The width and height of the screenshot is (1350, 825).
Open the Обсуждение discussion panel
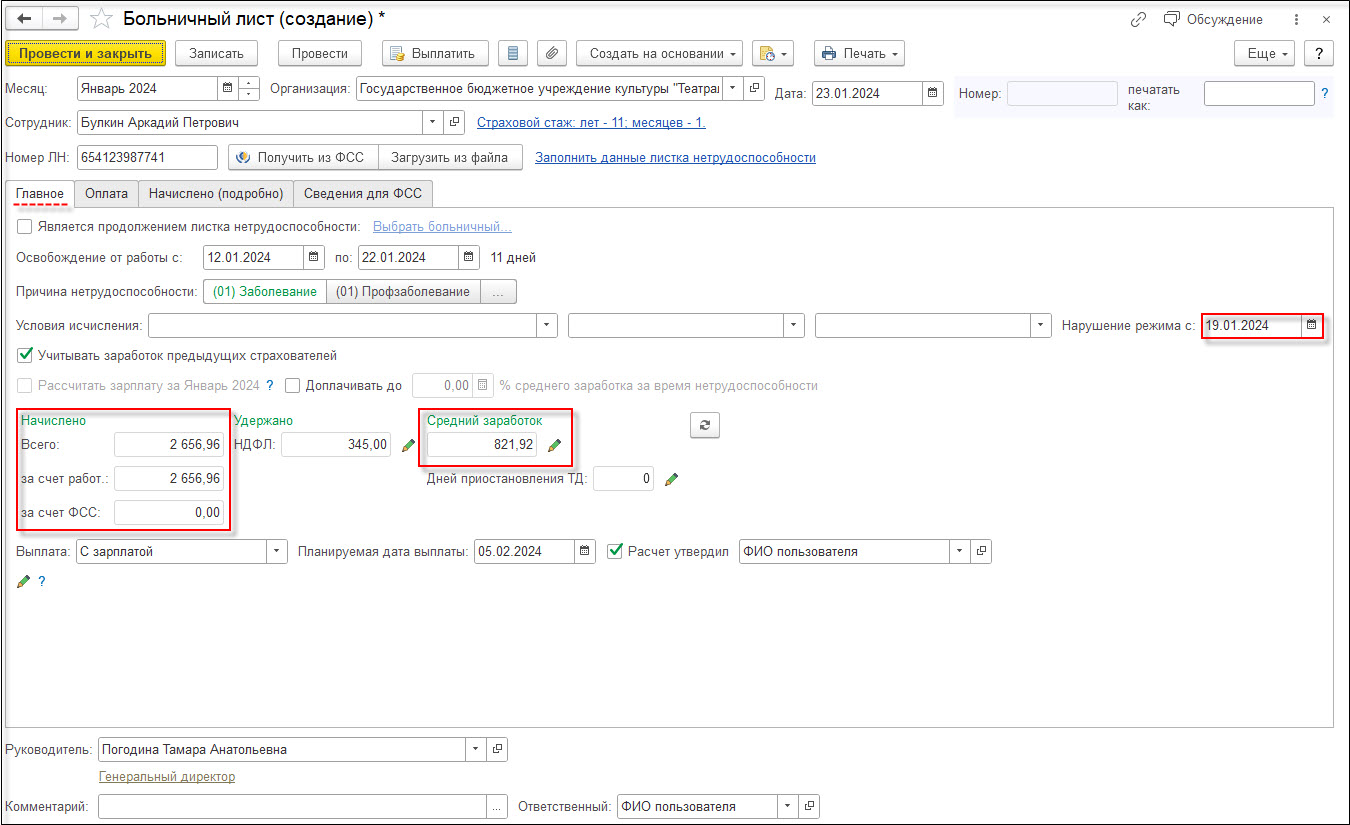pyautogui.click(x=1213, y=19)
